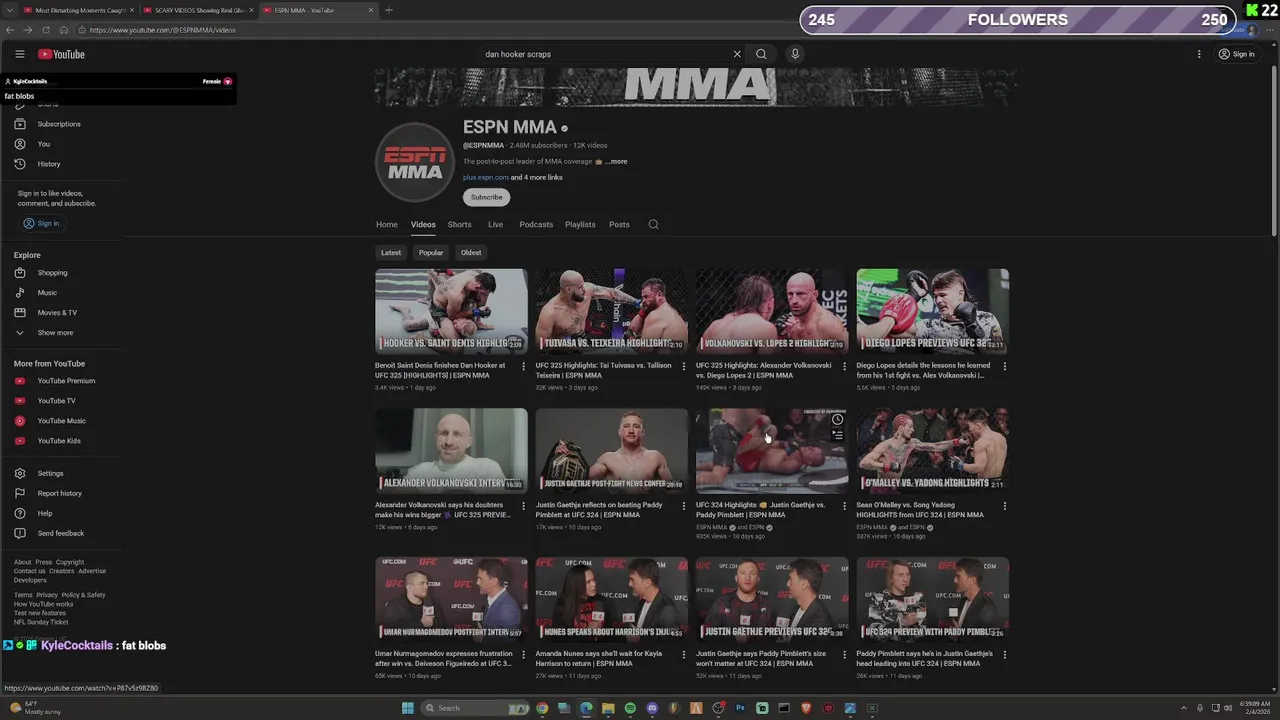Image resolution: width=1280 pixels, height=720 pixels.
Task: Open options menu for Sean O'Malley video
Action: 1005,506
